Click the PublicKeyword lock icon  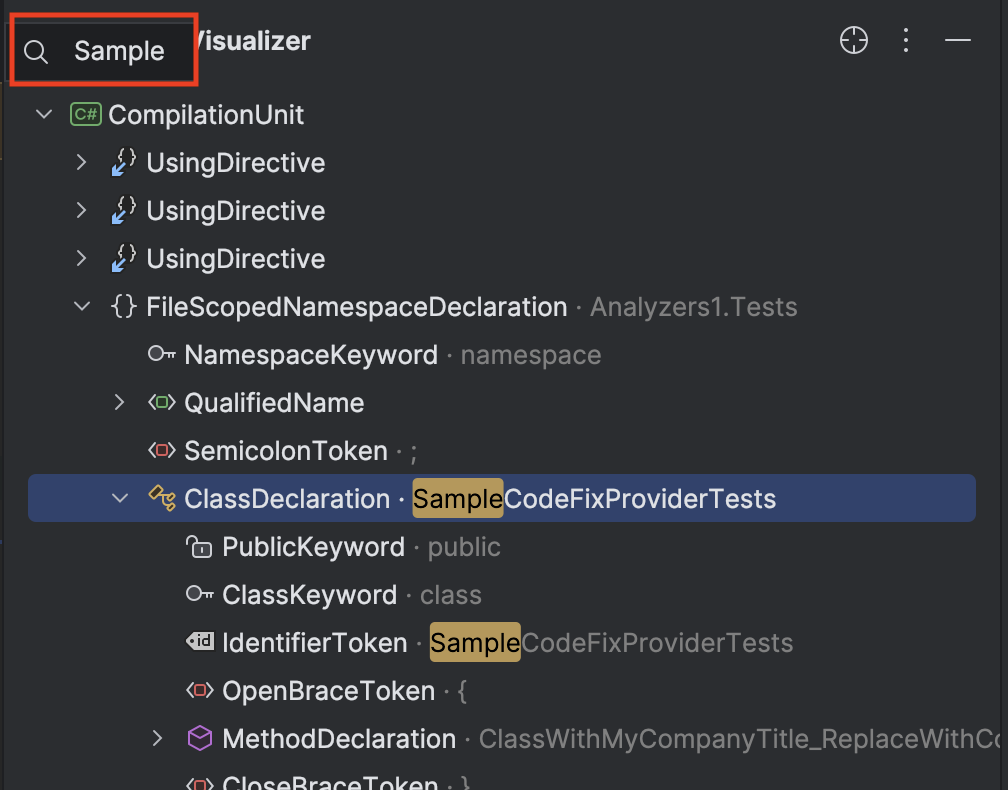(199, 547)
